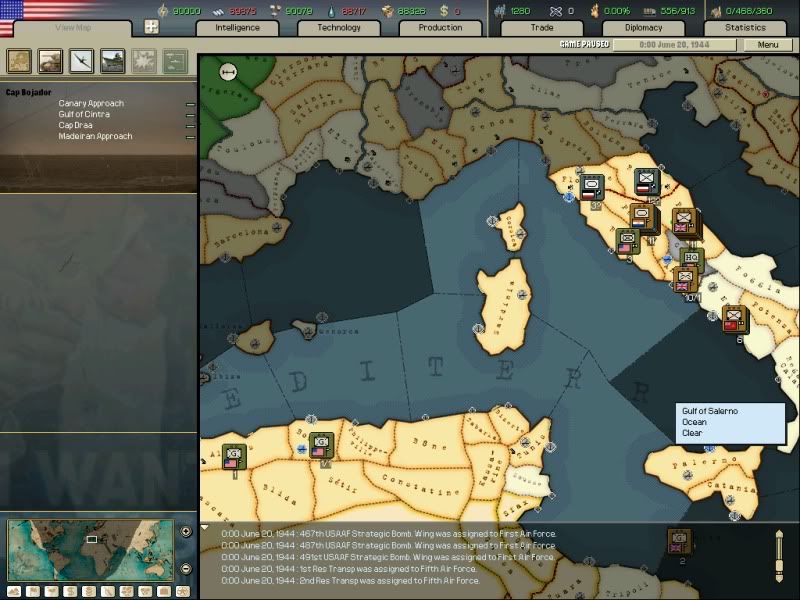Click the small vertical slider right of the map
Viewport: 800px width, 600px height.
(x=778, y=555)
